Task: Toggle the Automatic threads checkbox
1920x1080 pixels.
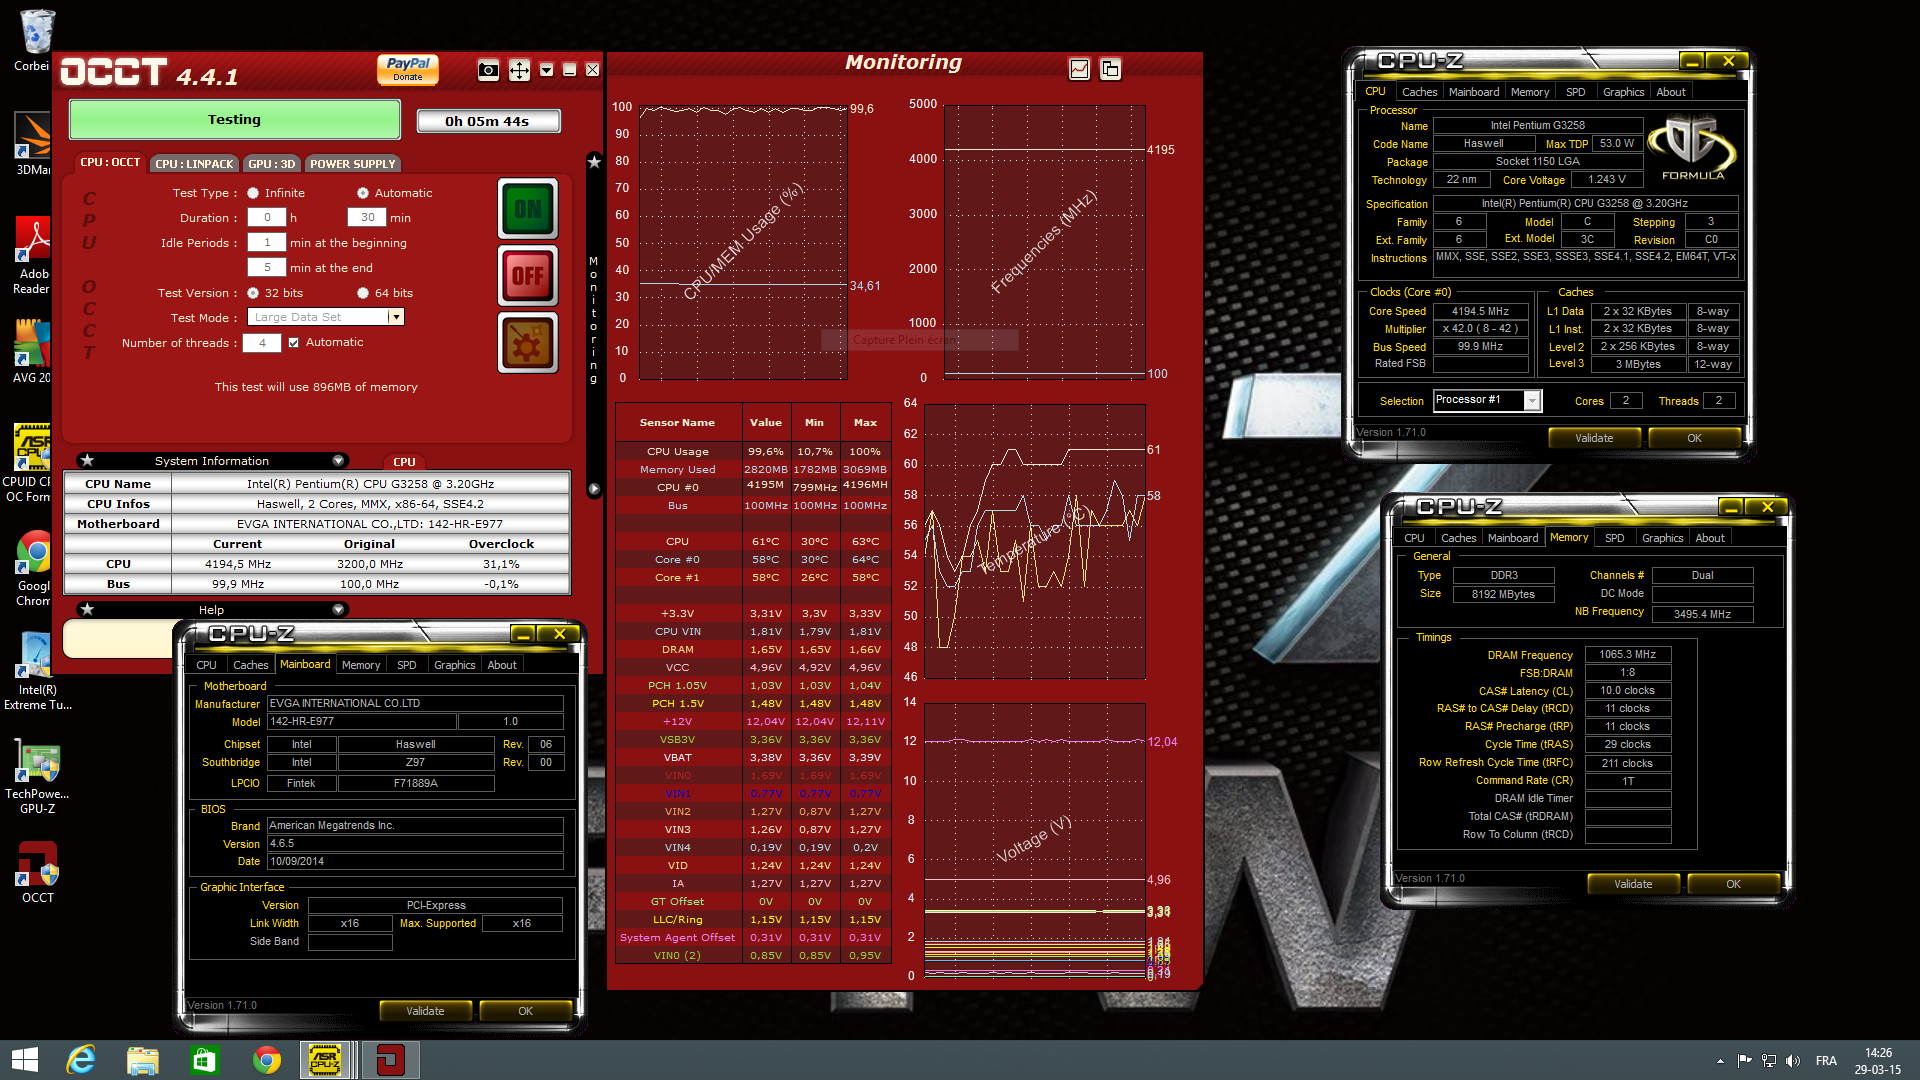Action: [294, 342]
